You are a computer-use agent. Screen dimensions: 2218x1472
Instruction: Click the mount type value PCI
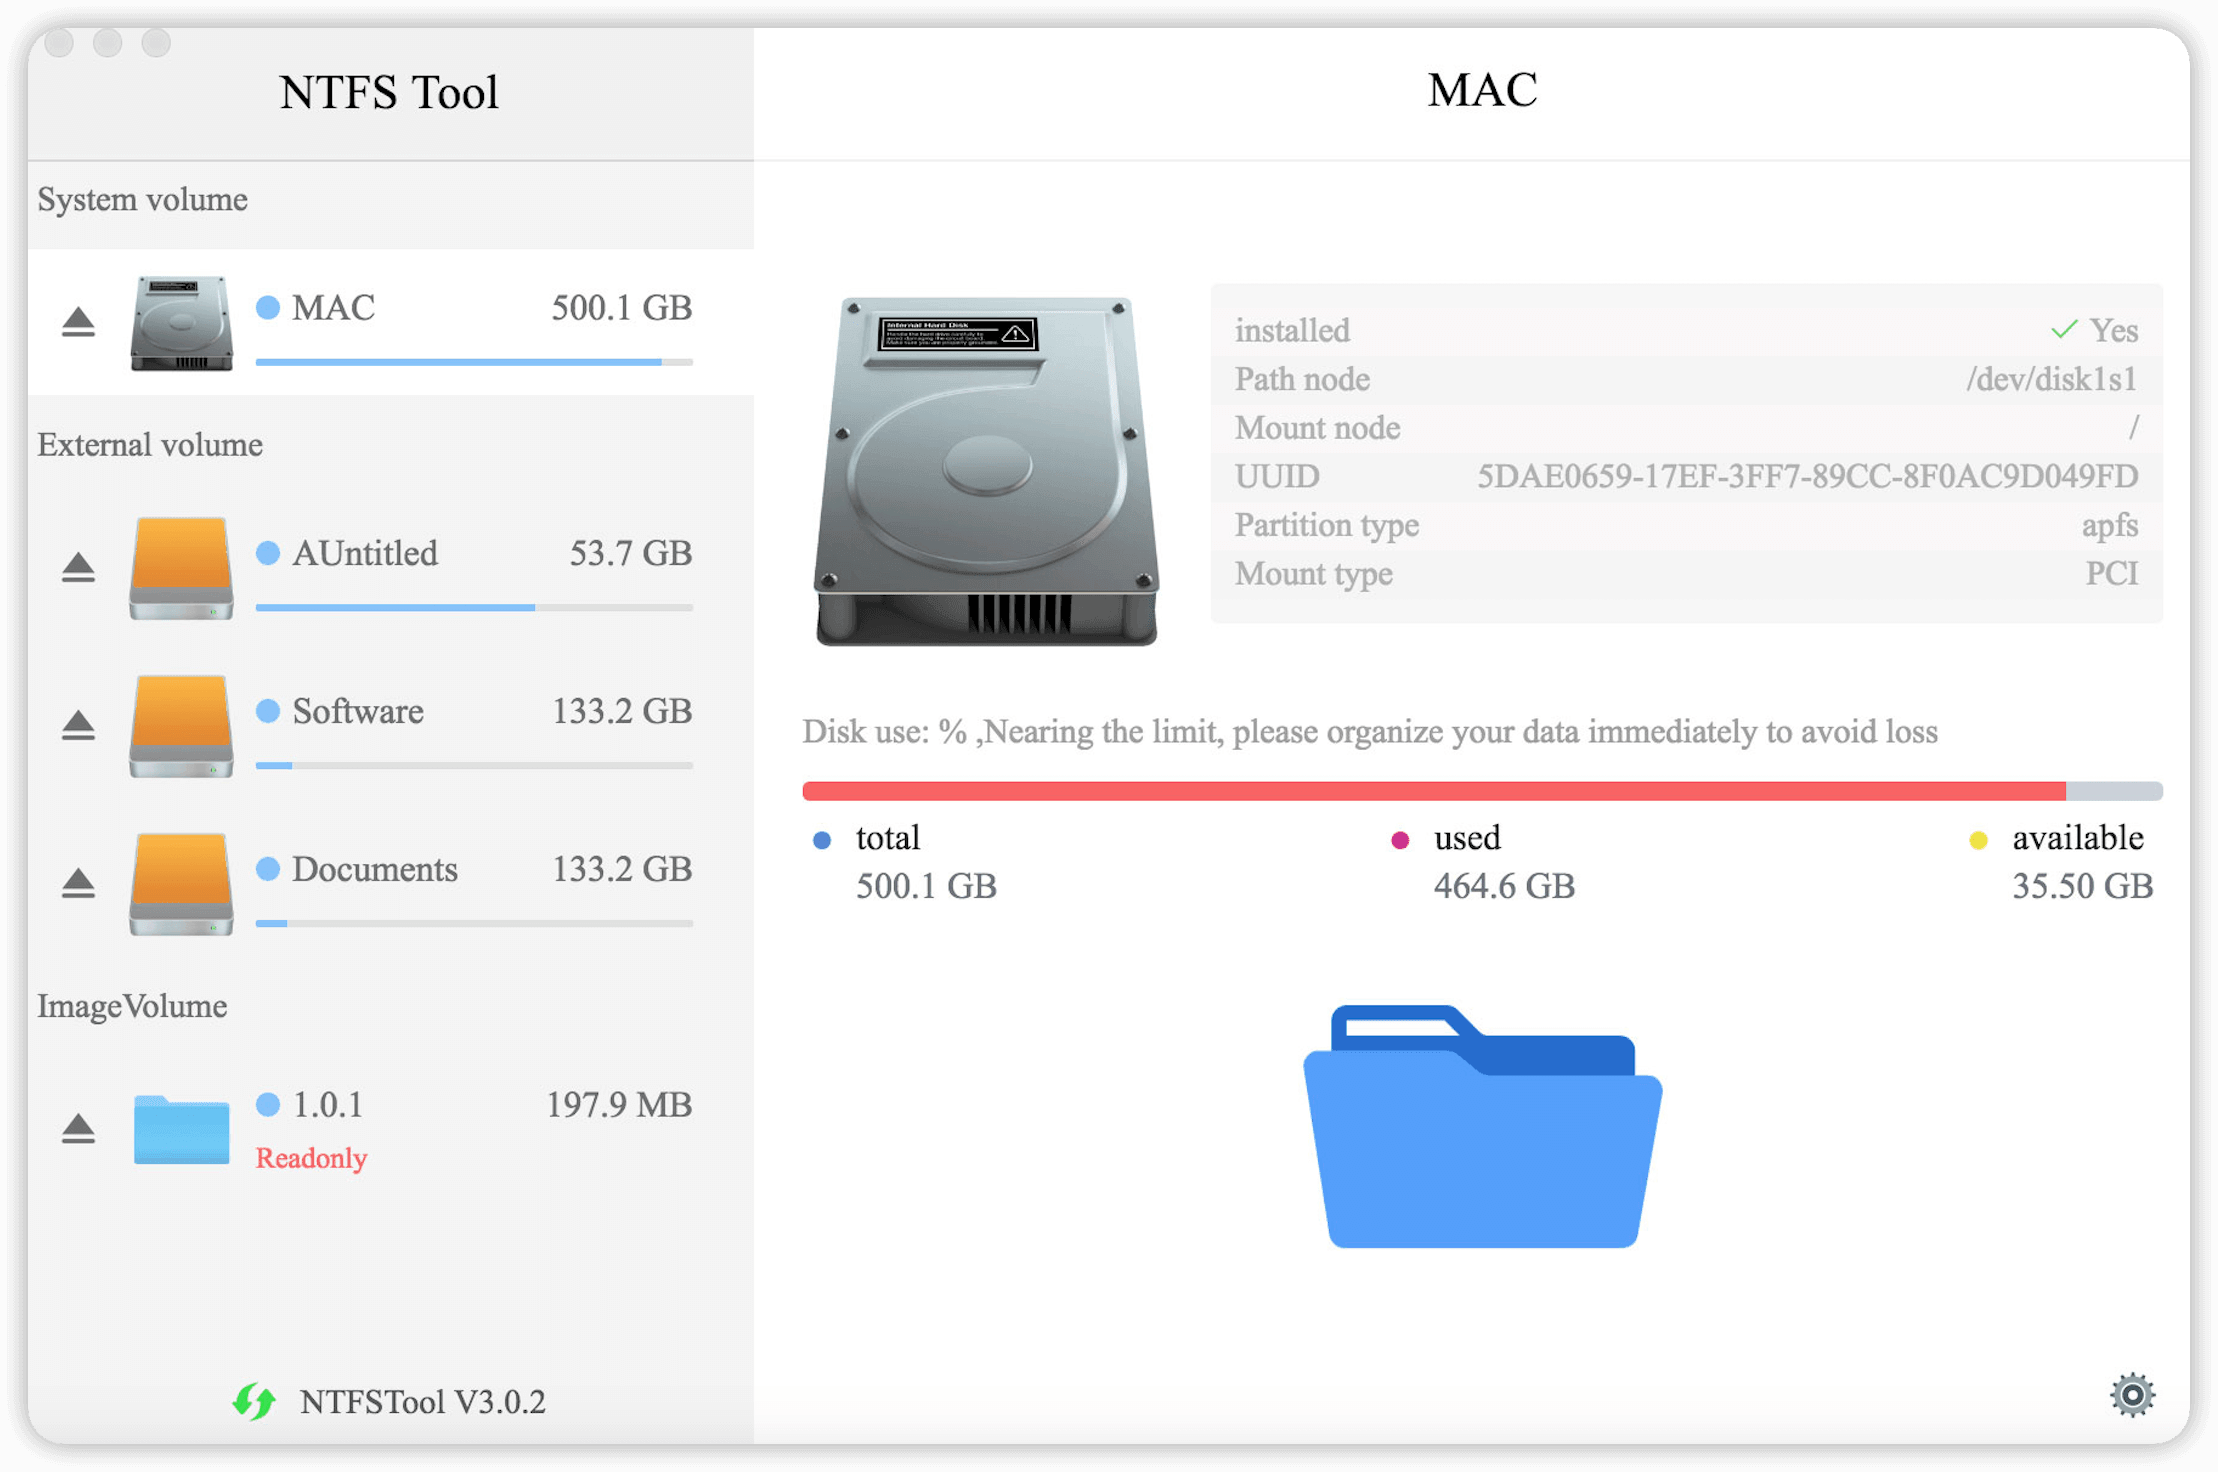click(x=2112, y=573)
